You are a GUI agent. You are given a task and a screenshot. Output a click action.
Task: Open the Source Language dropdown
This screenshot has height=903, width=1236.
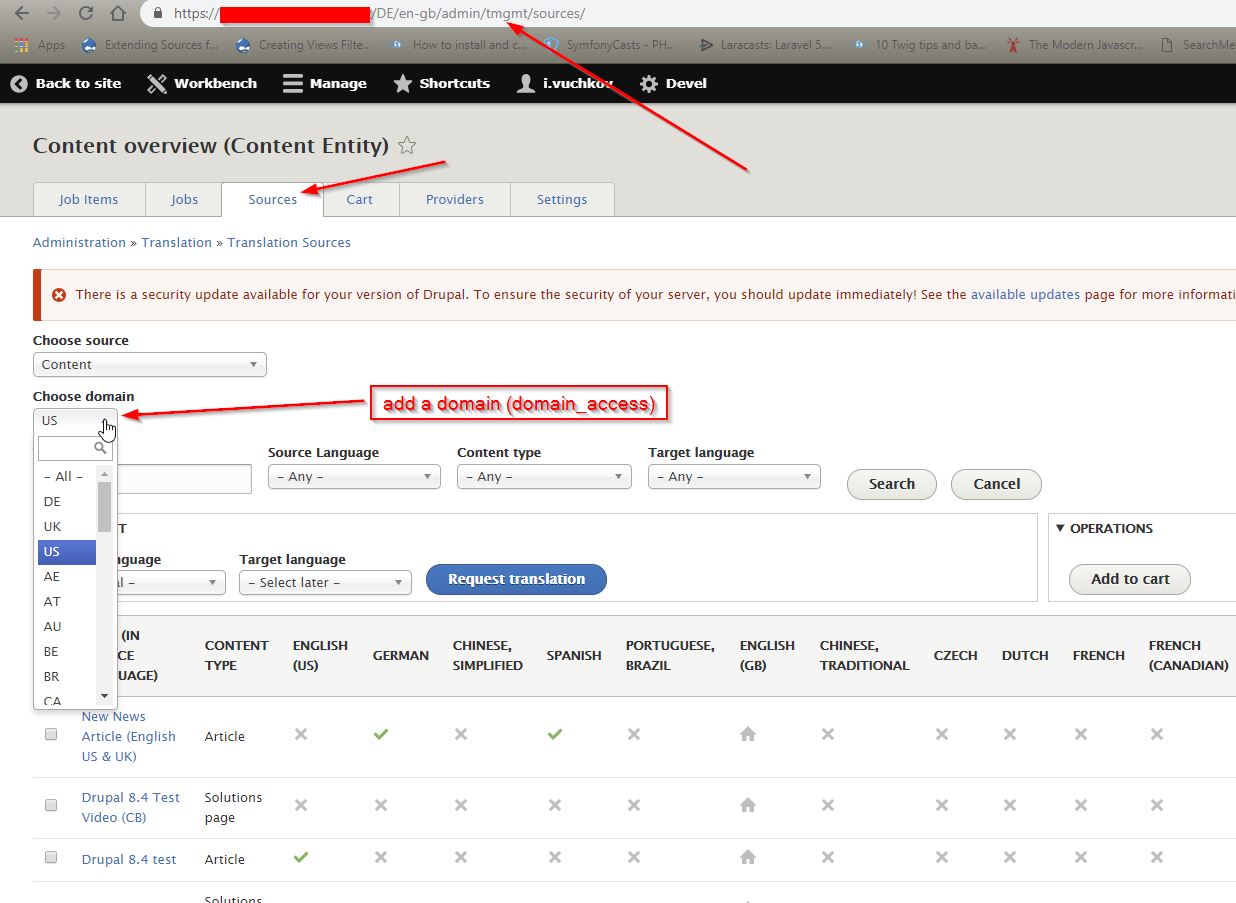click(x=353, y=477)
